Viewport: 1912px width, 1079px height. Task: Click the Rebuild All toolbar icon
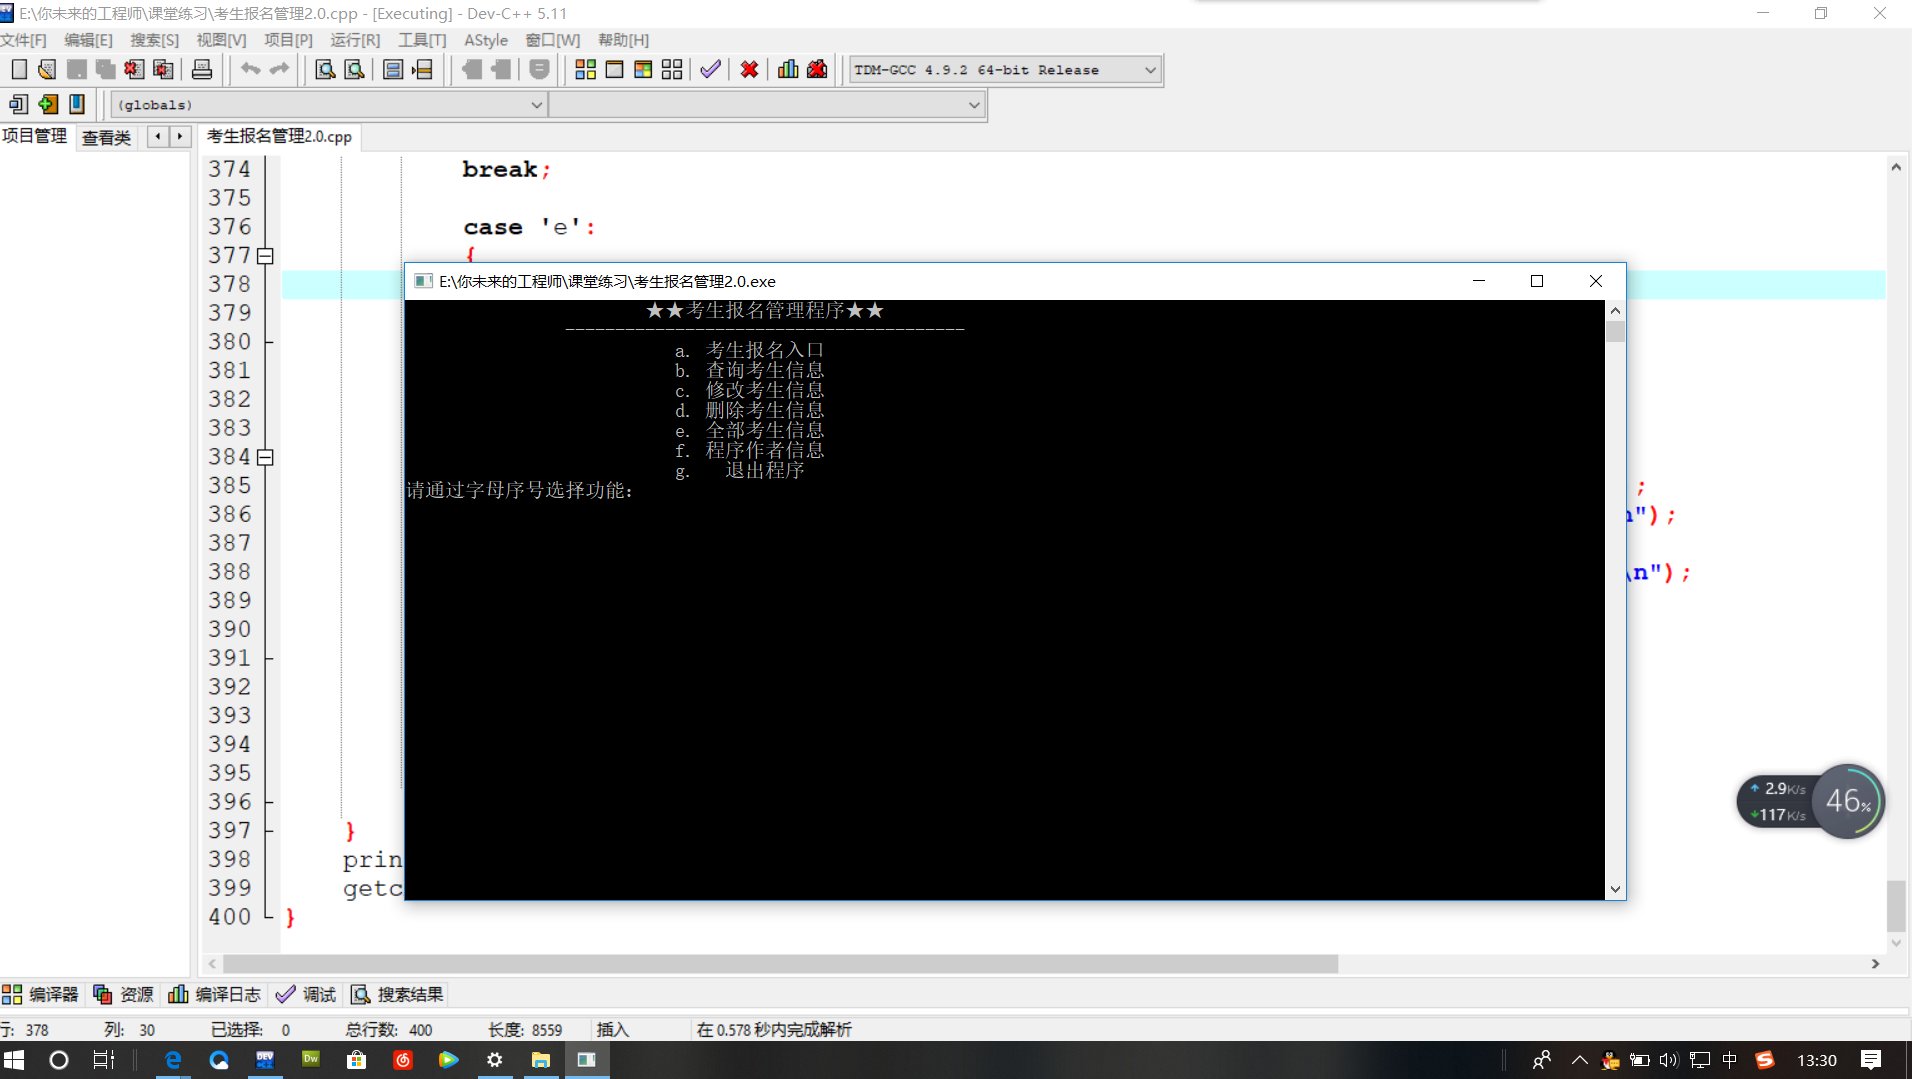pyautogui.click(x=672, y=69)
